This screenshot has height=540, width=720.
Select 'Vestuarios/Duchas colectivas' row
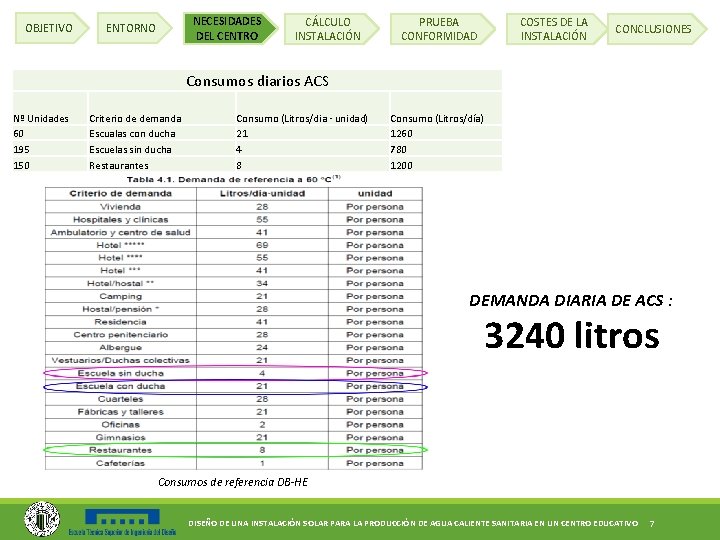pyautogui.click(x=120, y=360)
